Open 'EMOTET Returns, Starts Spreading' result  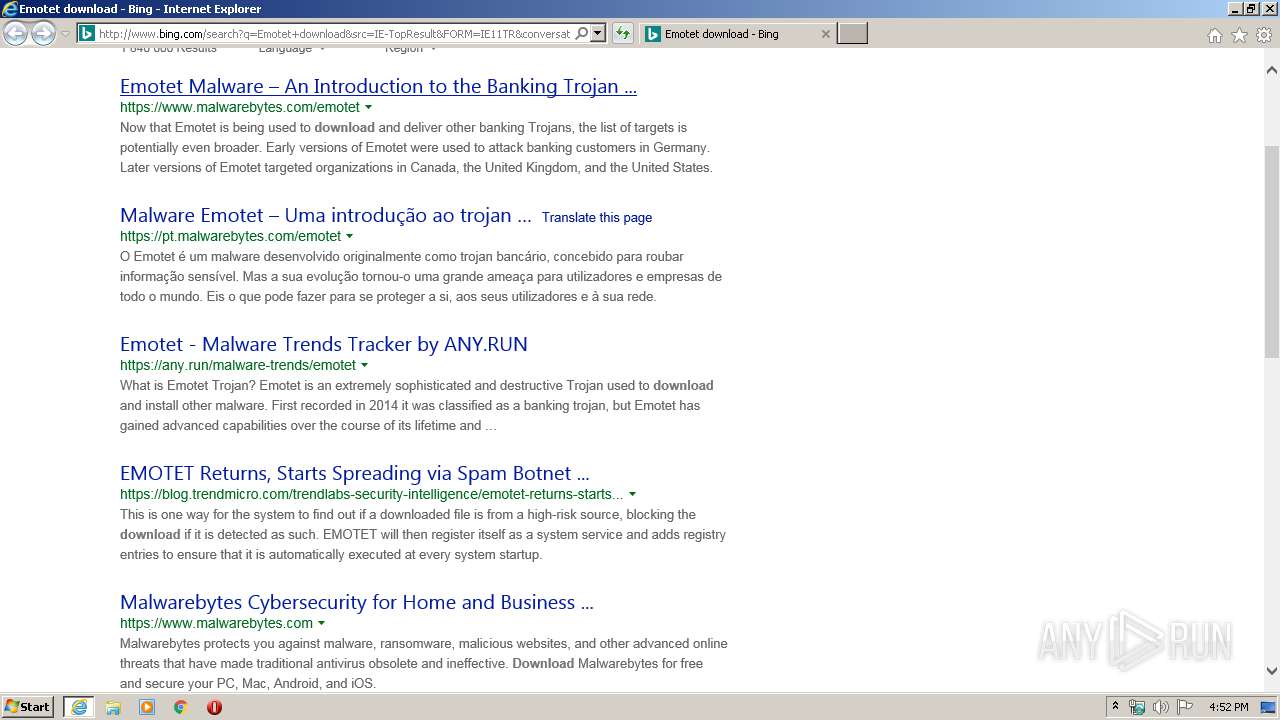[x=354, y=473]
